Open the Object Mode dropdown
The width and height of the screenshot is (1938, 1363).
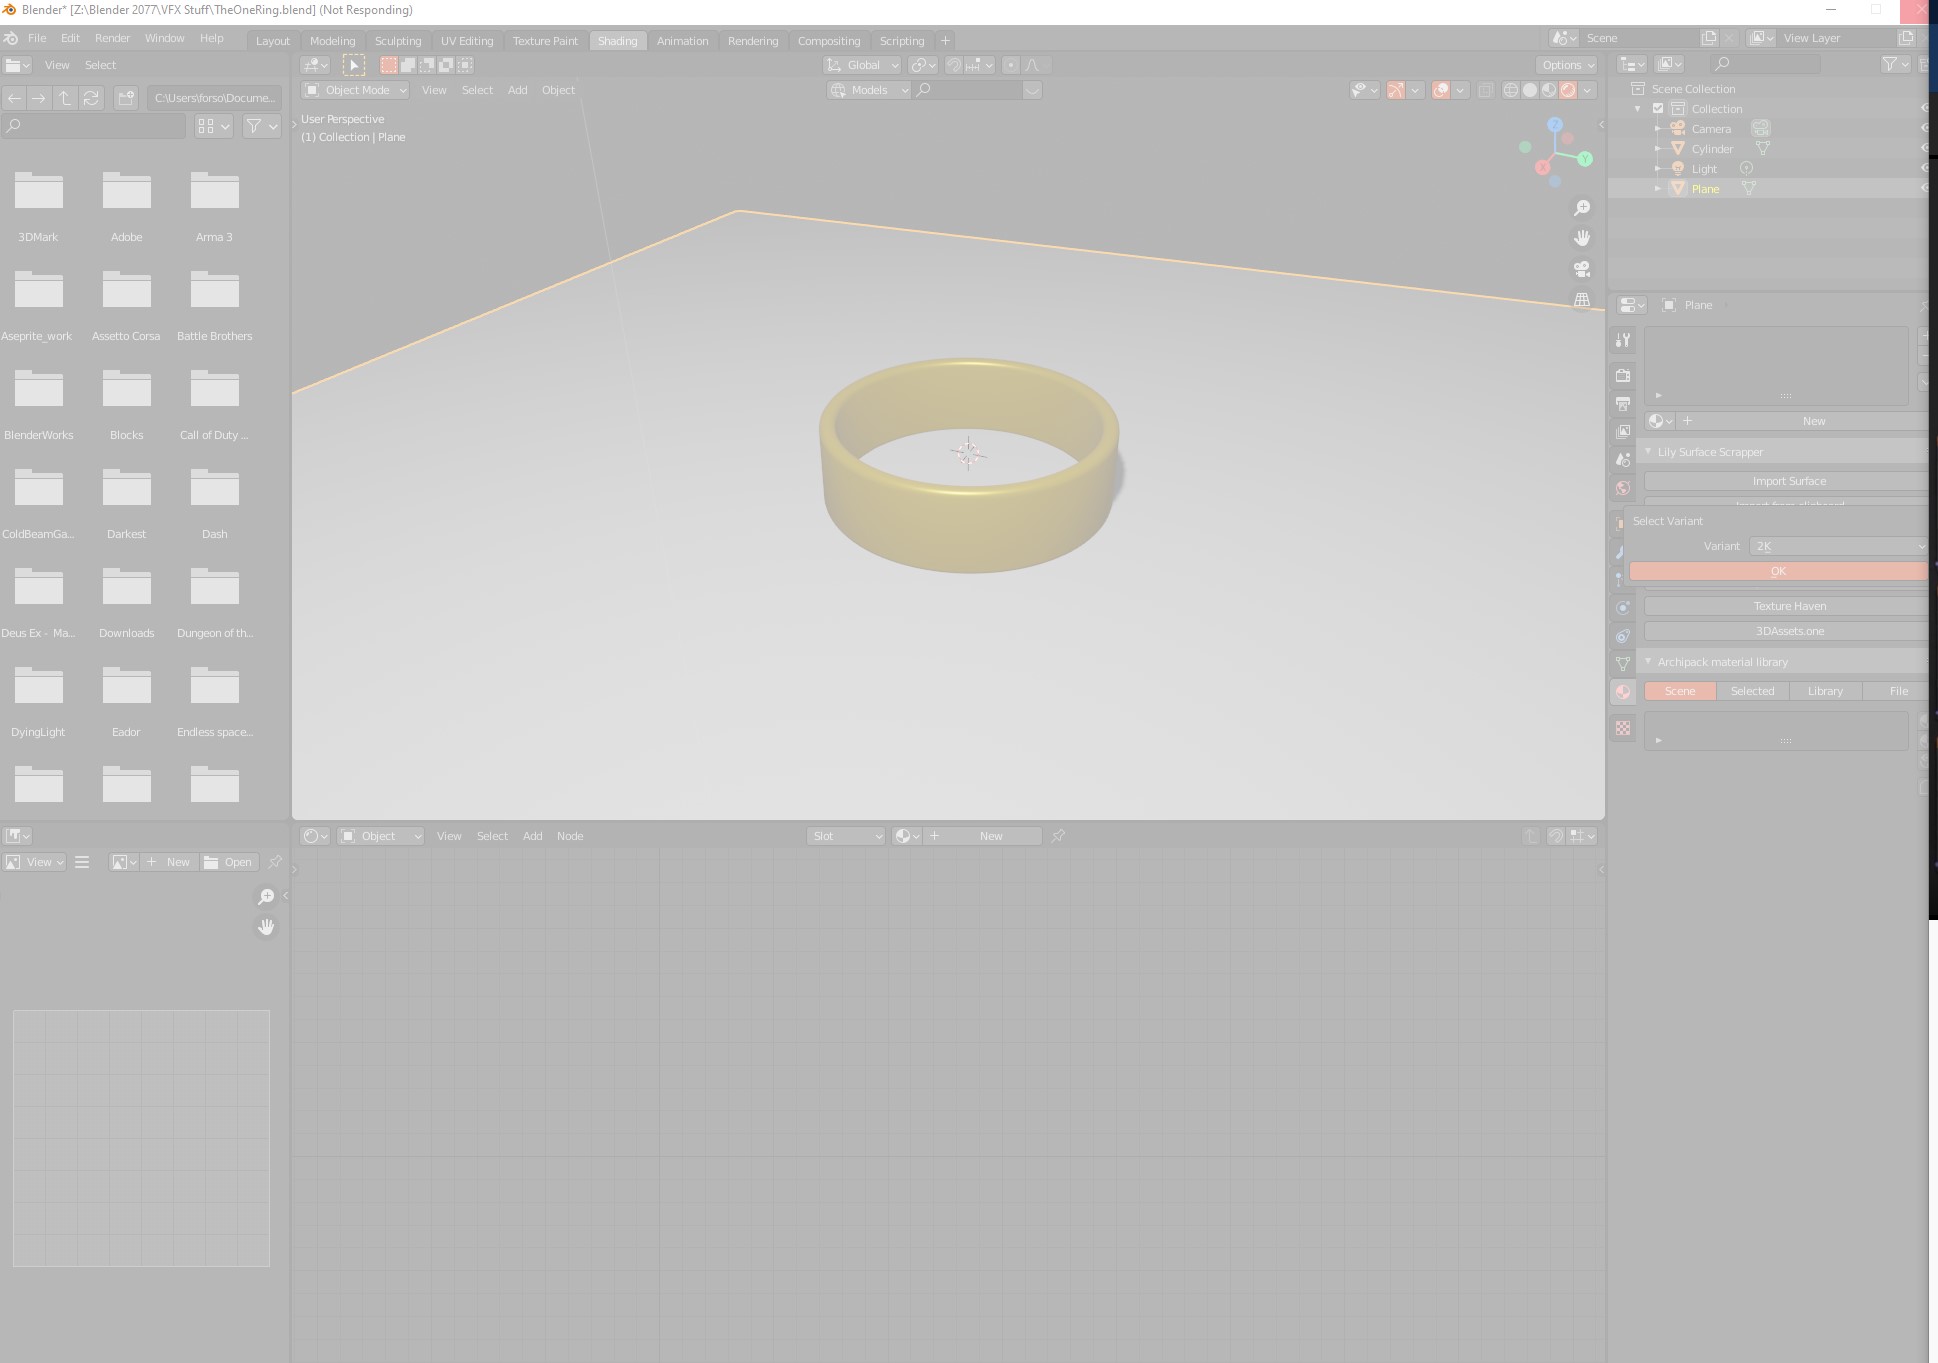pos(356,90)
